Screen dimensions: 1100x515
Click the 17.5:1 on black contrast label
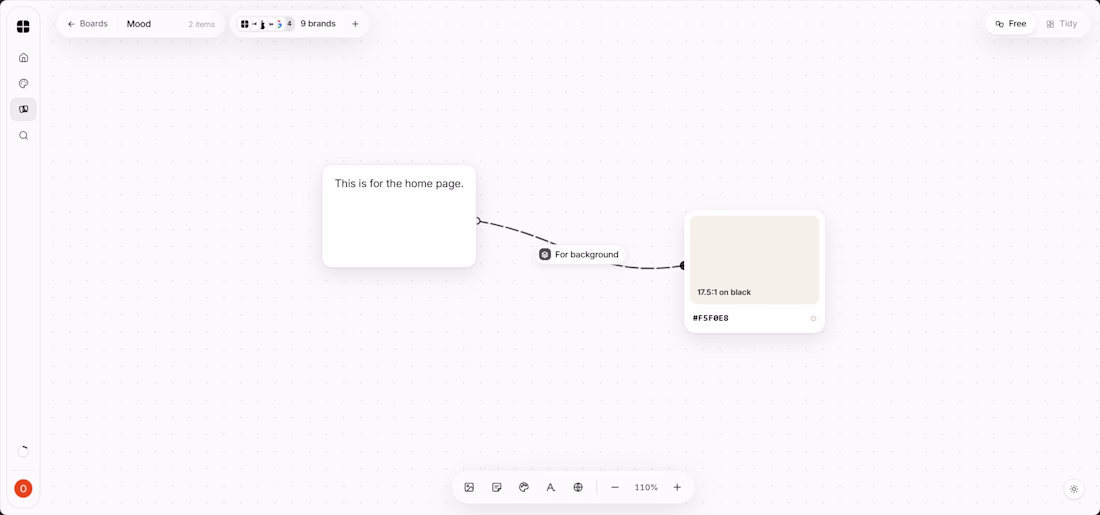coord(724,292)
